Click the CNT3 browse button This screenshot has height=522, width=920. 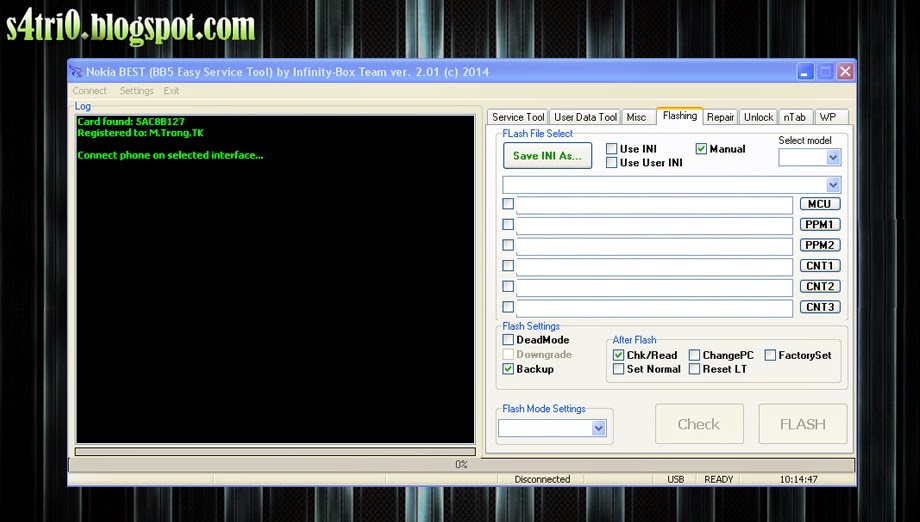click(820, 307)
